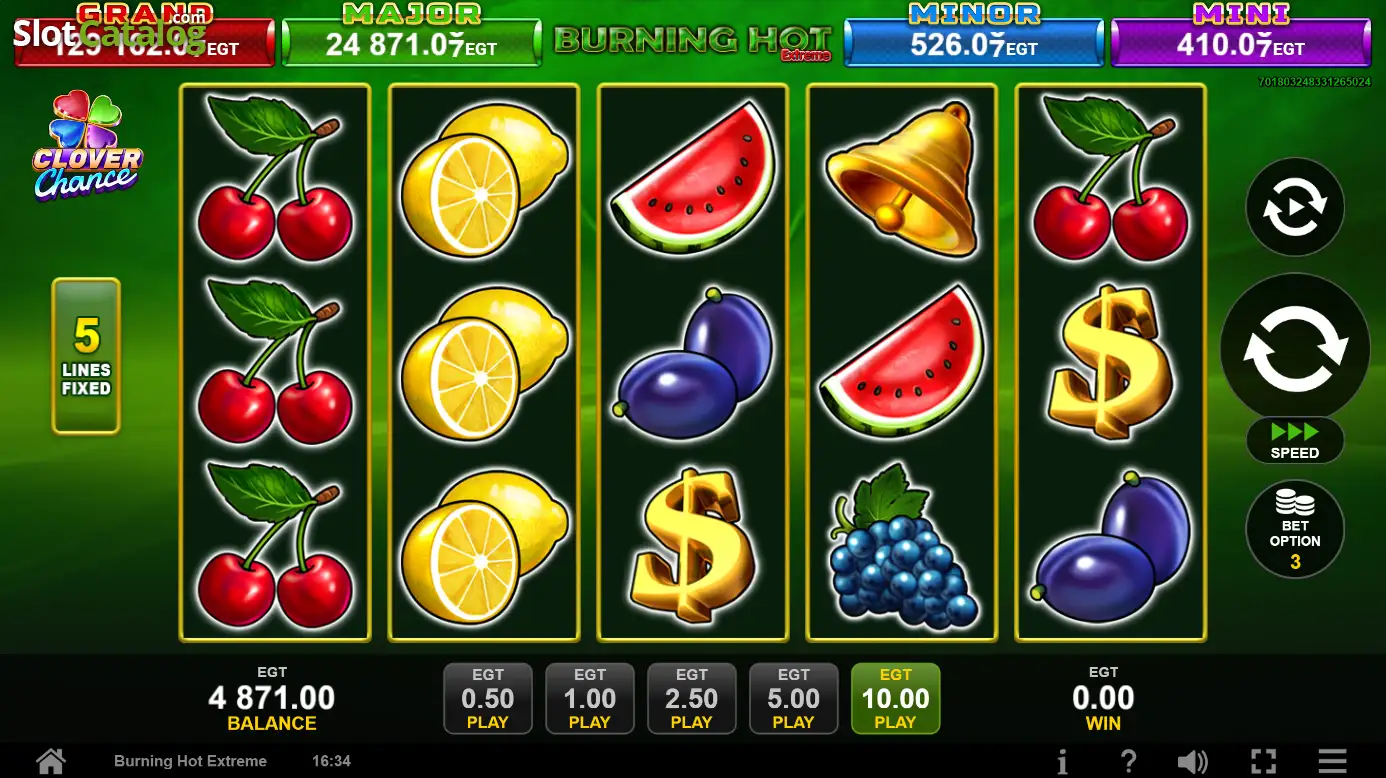Start autoplay with the small circular arrow icon

1295,207
